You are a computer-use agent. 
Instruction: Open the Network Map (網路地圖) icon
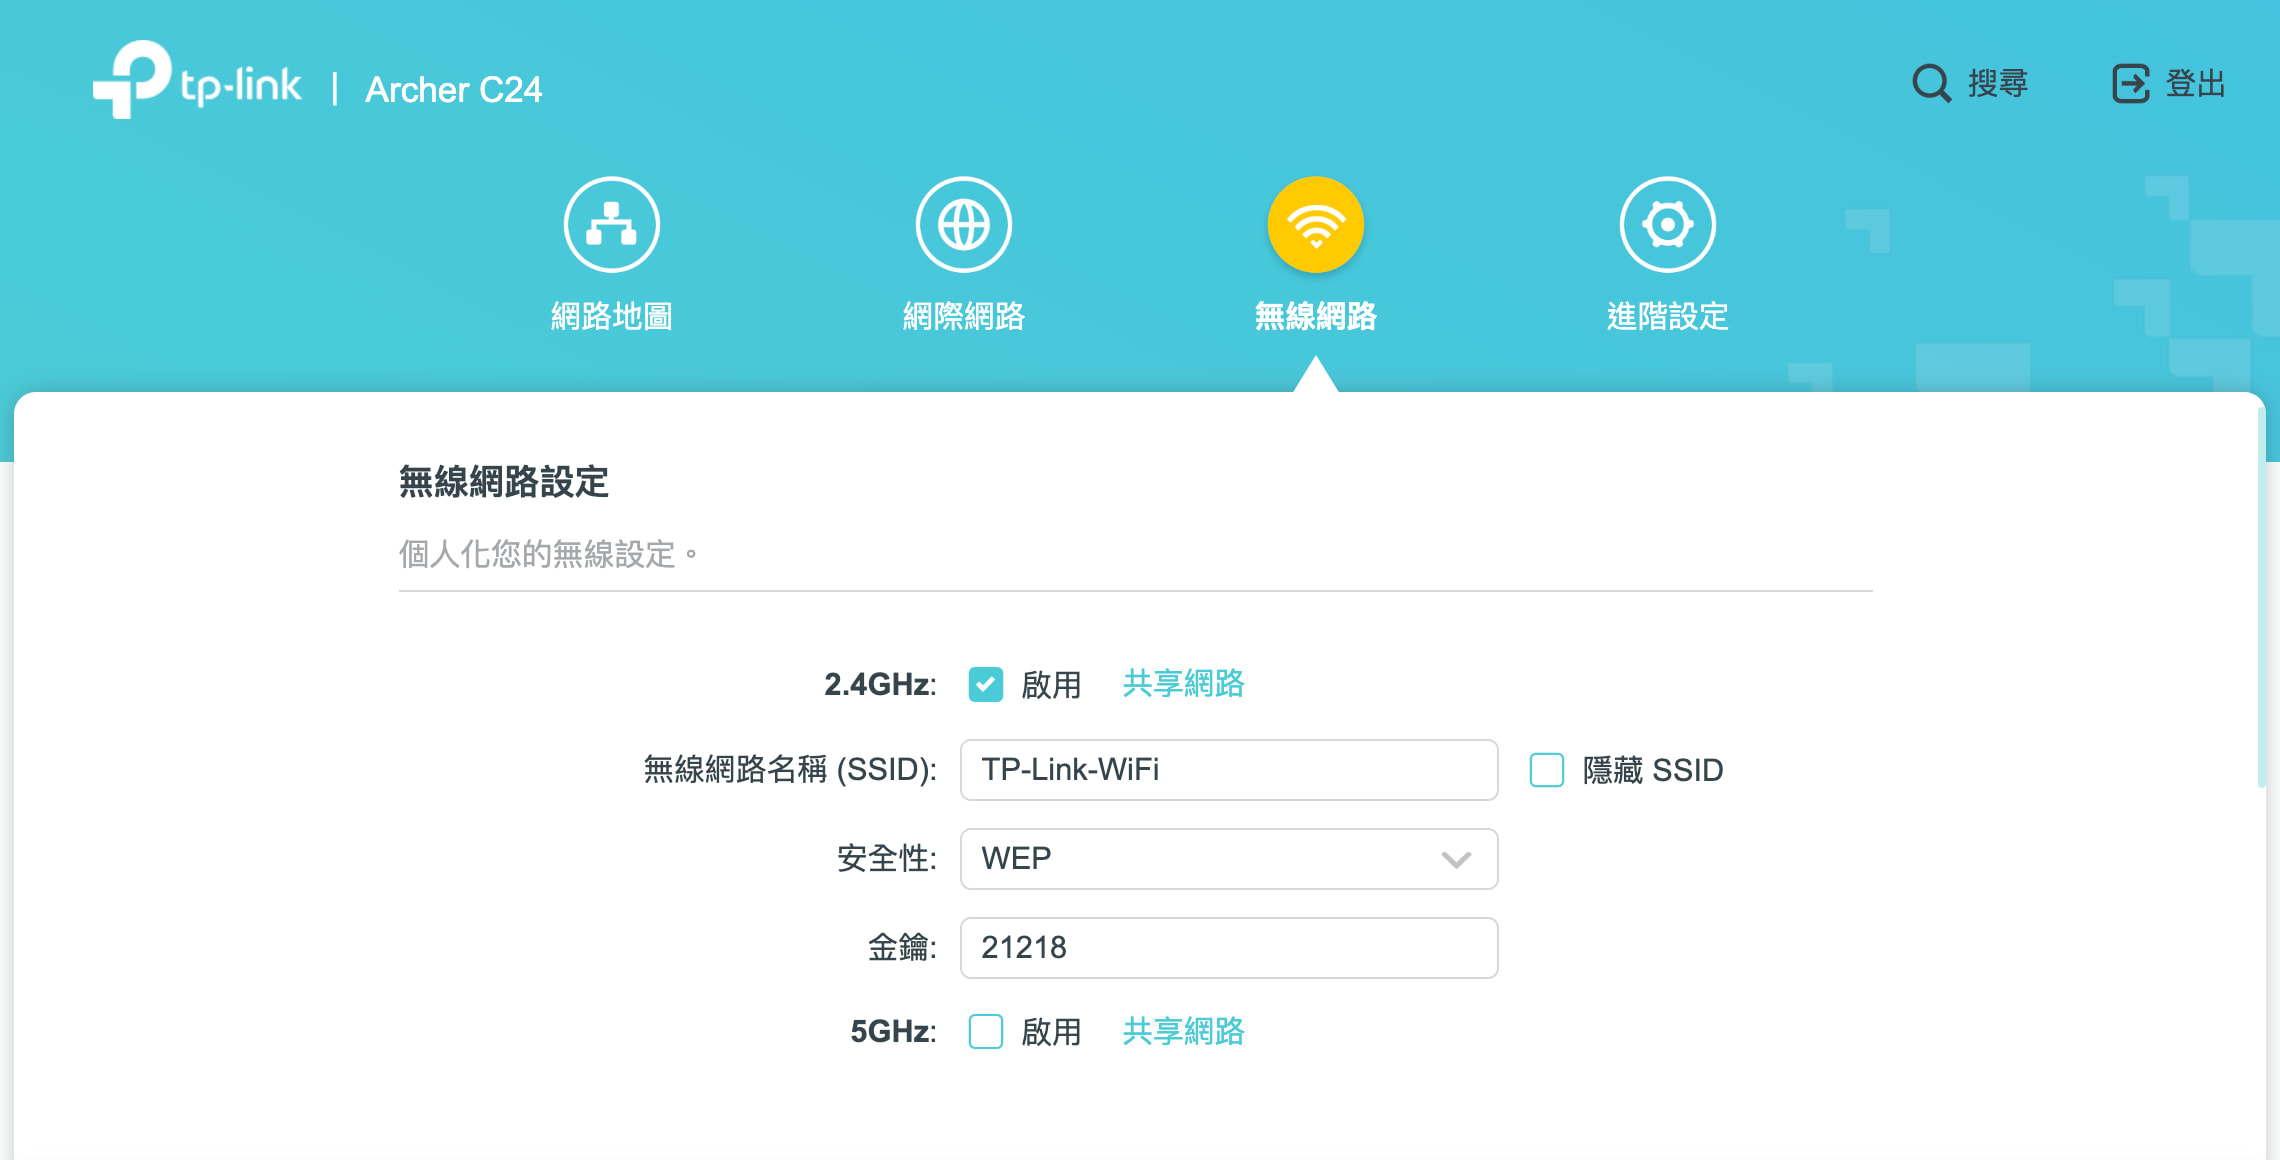[611, 225]
